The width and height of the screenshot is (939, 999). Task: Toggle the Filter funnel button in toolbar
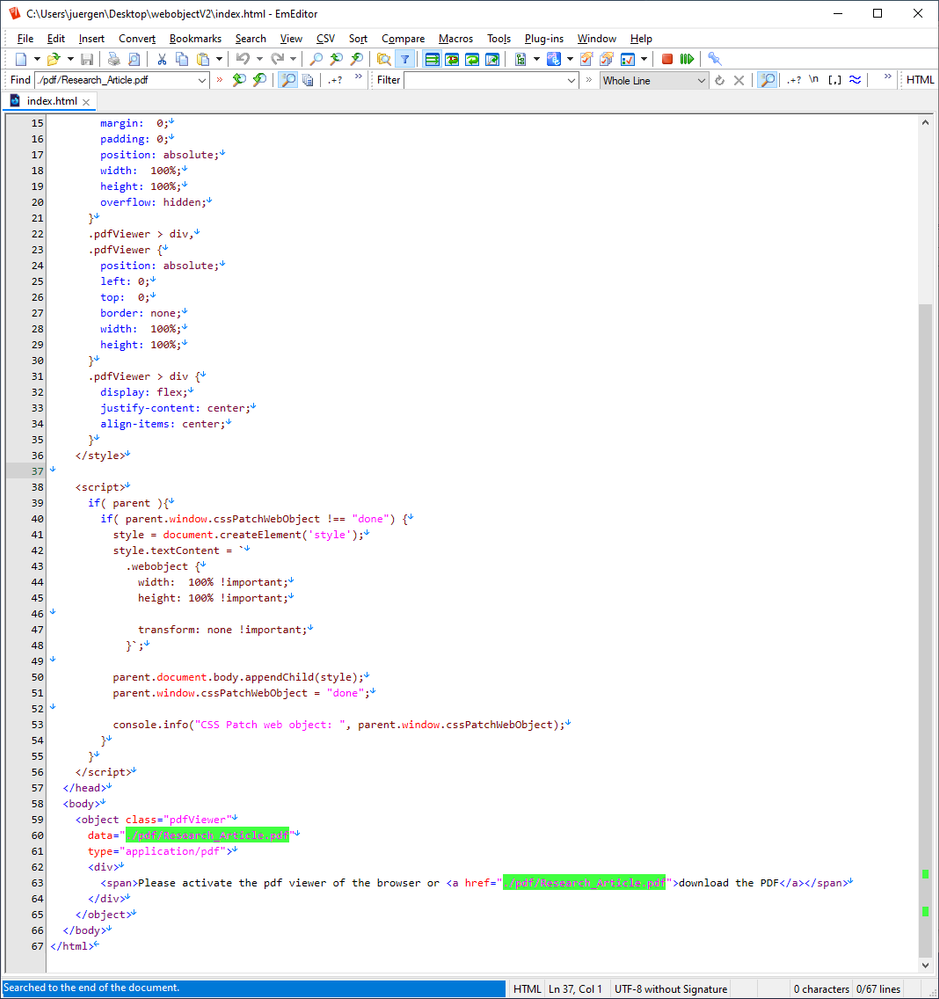[404, 59]
